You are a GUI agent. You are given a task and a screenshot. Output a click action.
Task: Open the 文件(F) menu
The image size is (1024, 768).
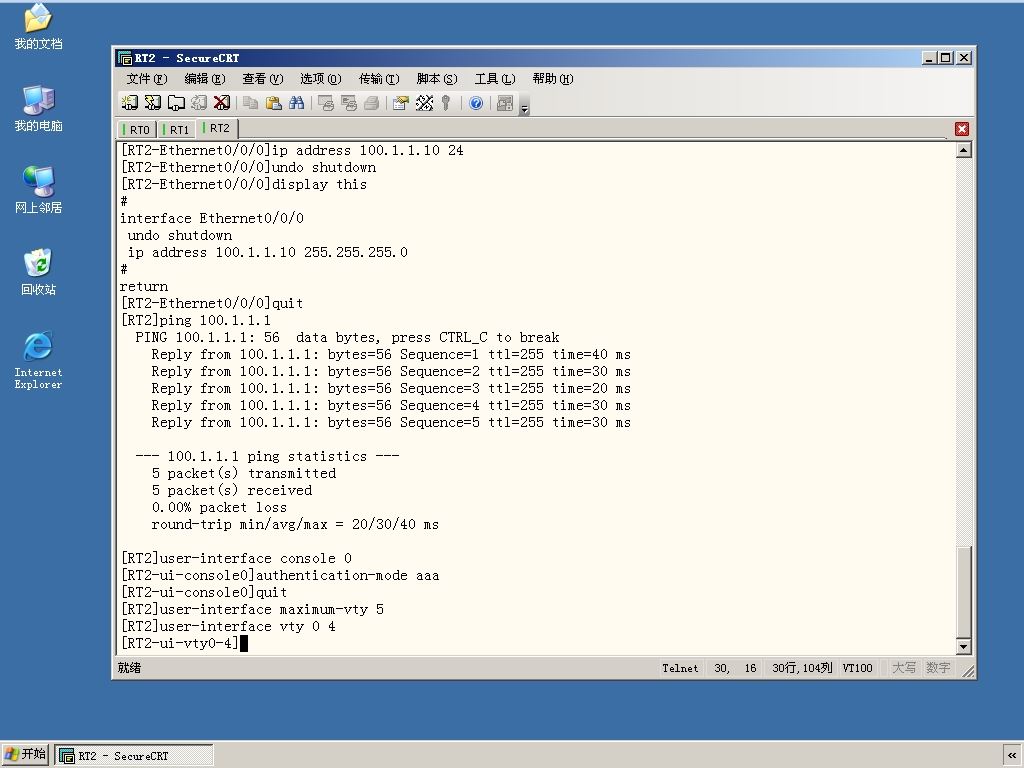pos(146,79)
